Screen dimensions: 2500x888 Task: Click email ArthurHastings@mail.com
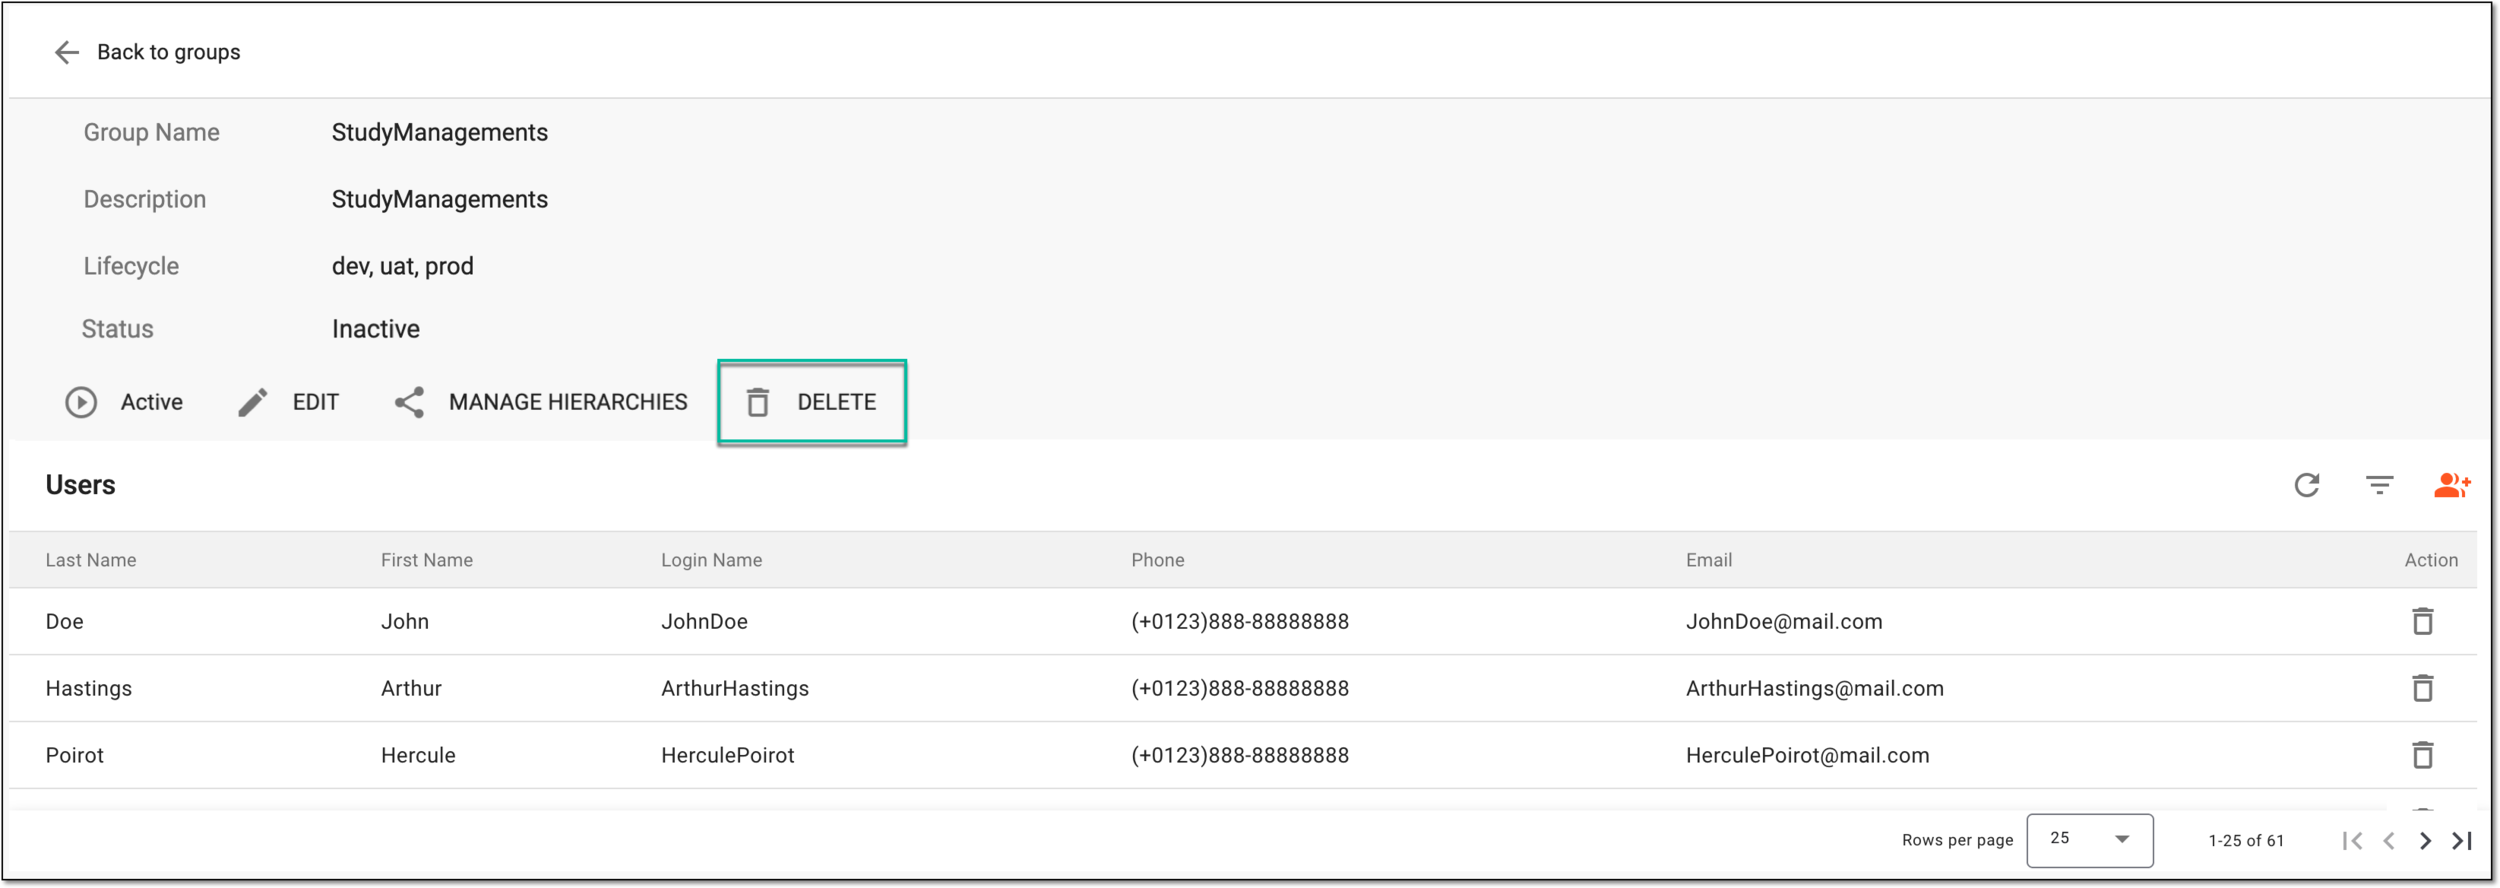1815,688
